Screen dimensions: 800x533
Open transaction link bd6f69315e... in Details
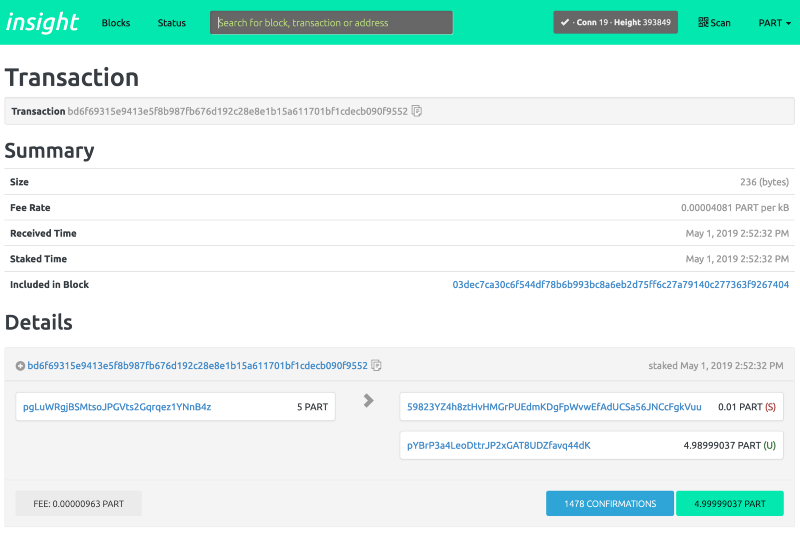pos(197,365)
